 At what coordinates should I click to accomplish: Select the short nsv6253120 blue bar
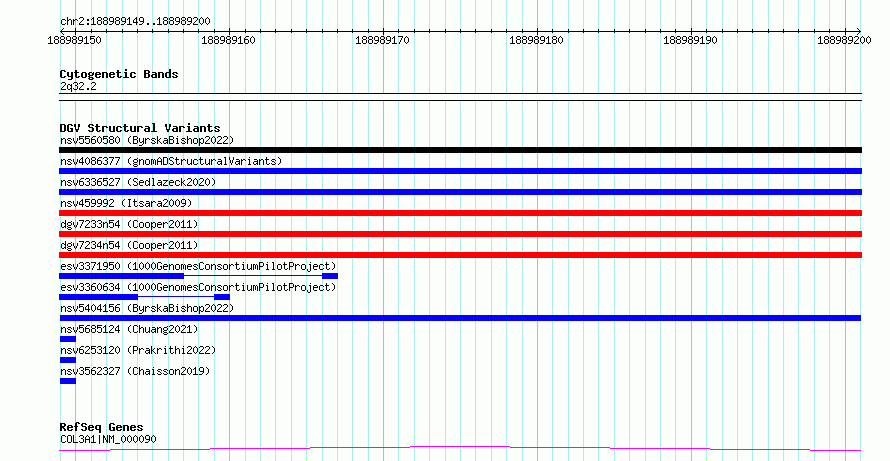[x=68, y=360]
